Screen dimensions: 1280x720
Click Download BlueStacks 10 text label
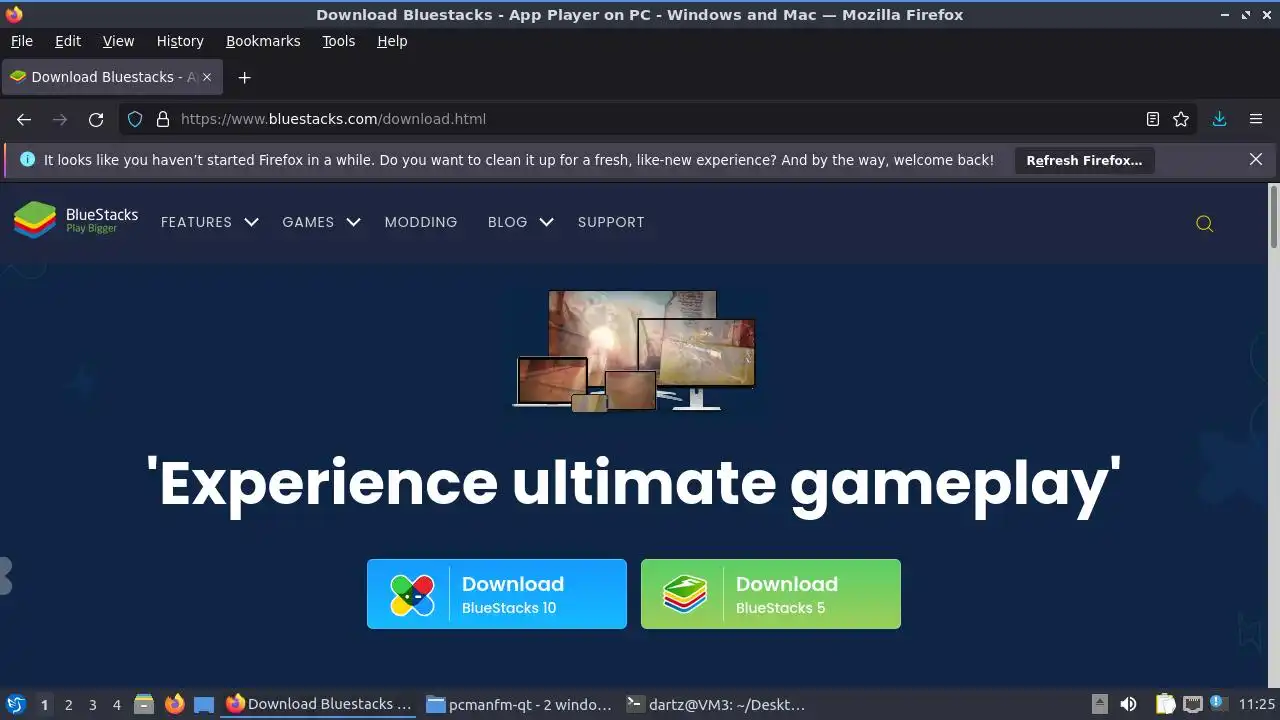[x=512, y=594]
